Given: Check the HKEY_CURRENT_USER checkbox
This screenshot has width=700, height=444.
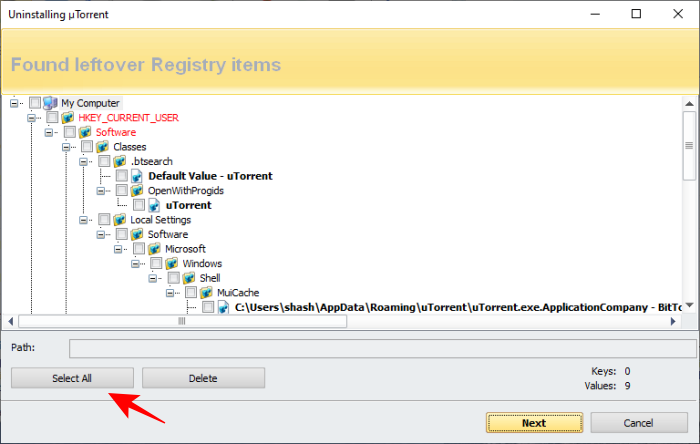Looking at the screenshot, I should 52,117.
